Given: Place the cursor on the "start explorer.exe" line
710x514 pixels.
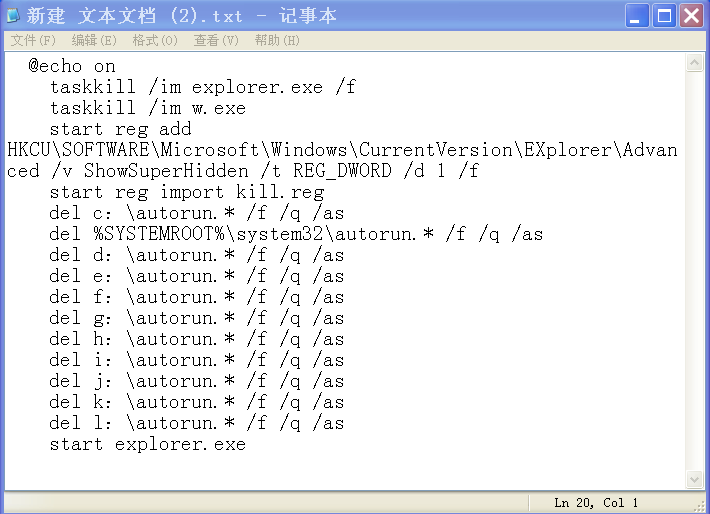Looking at the screenshot, I should click(x=147, y=444).
